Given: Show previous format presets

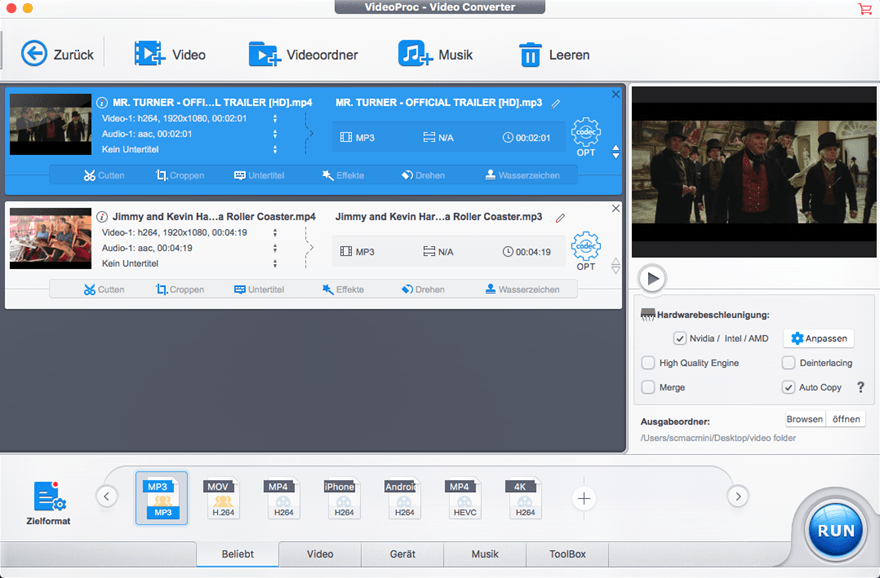Looking at the screenshot, I should [107, 496].
